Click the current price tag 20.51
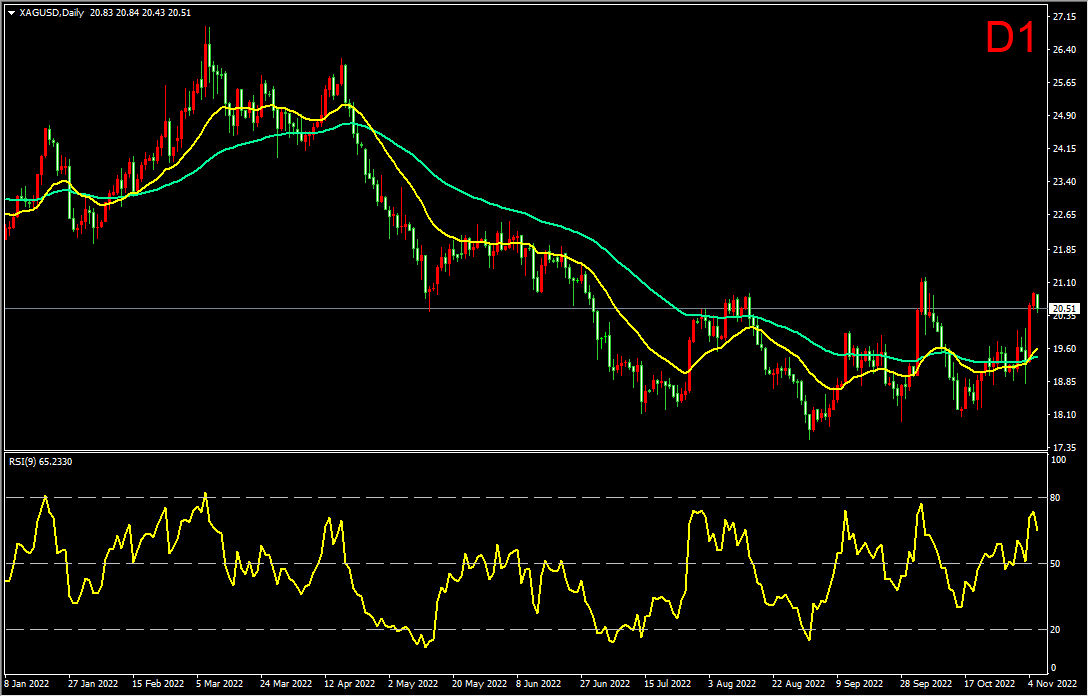Screen dimensions: 1089x697 pos(1065,308)
